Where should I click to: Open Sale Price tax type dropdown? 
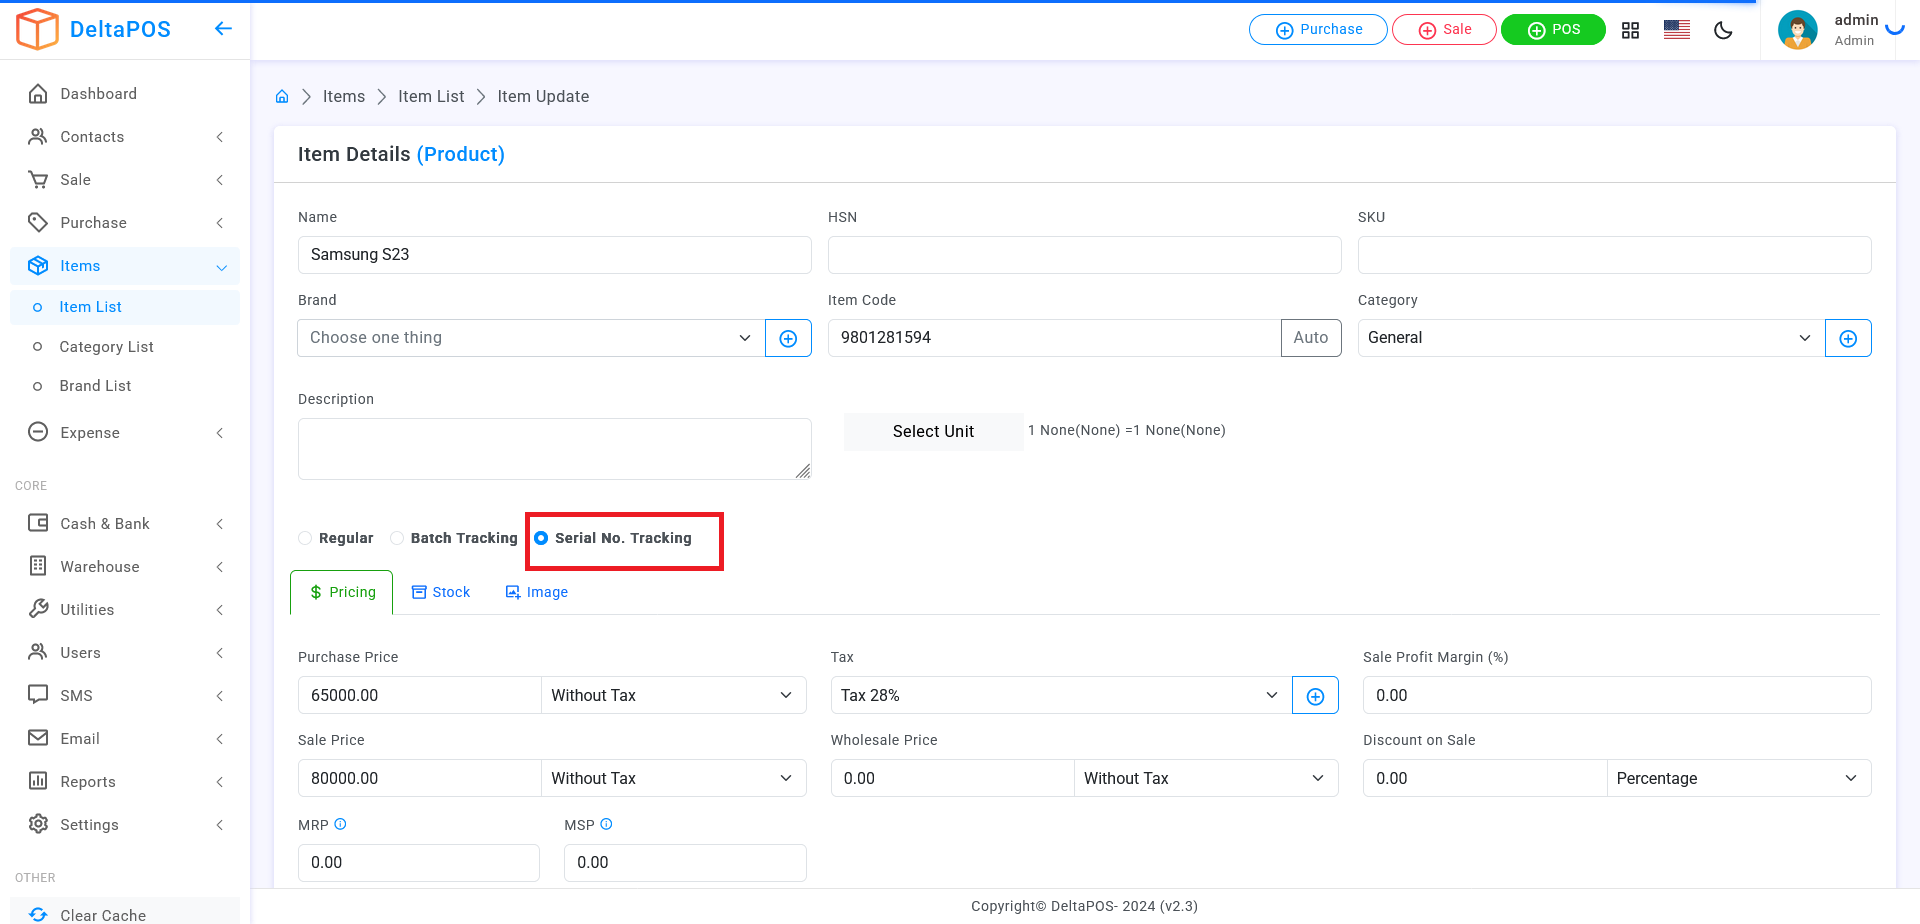[673, 778]
